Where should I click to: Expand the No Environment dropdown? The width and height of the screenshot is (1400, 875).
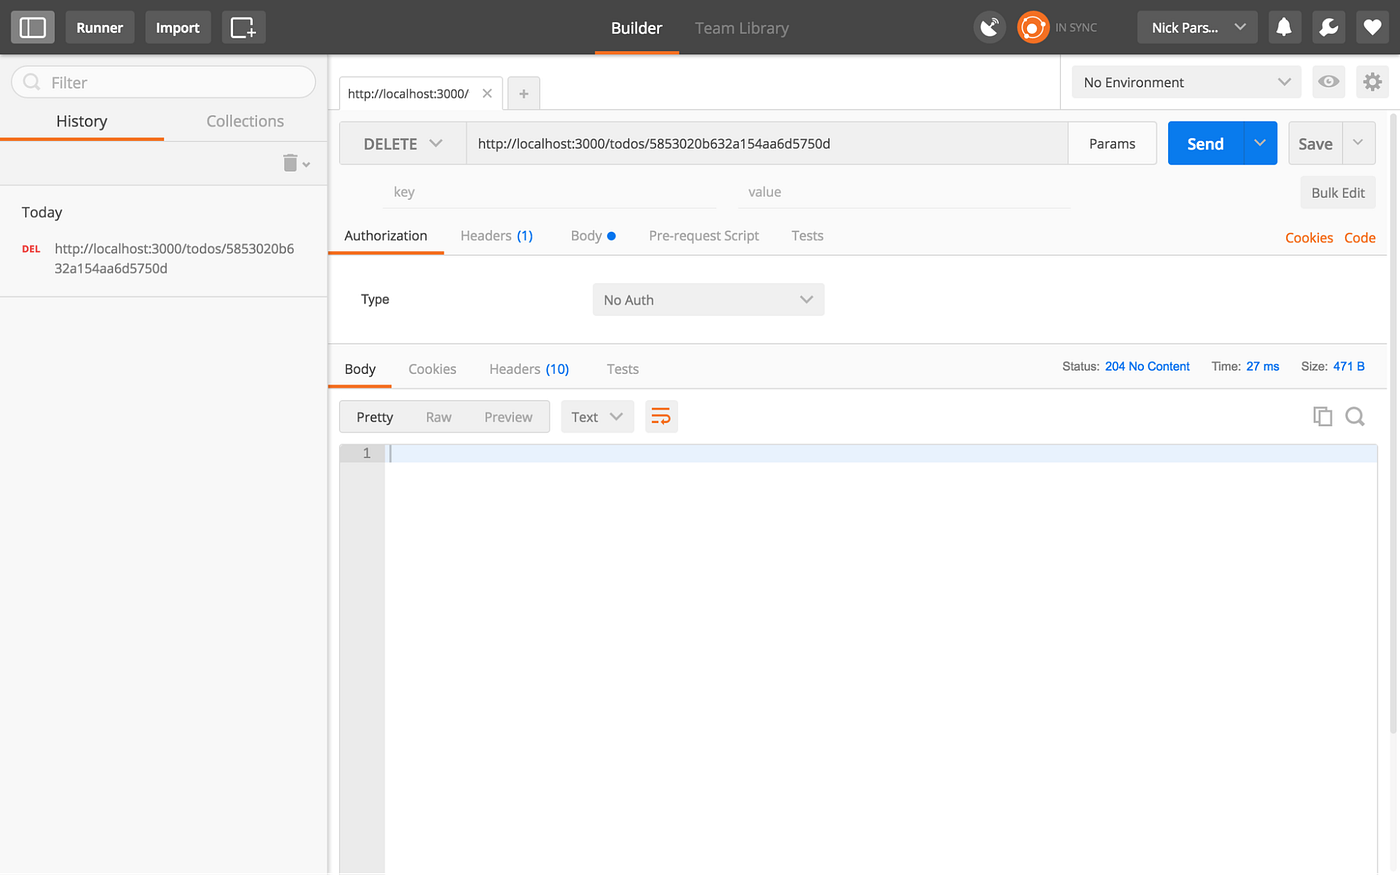click(x=1187, y=82)
